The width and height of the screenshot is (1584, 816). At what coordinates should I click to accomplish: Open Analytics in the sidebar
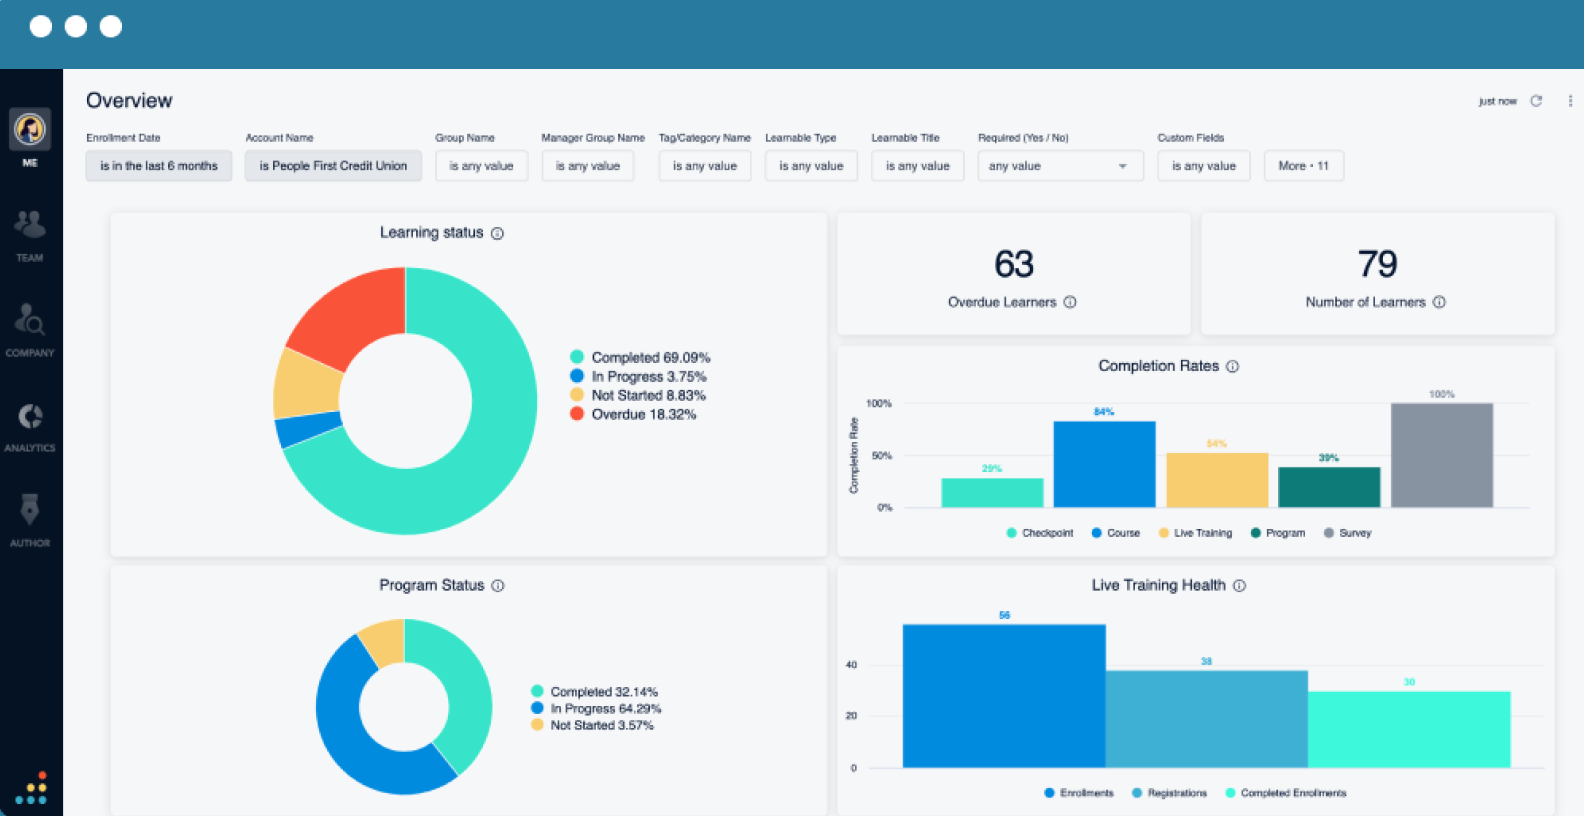30,416
